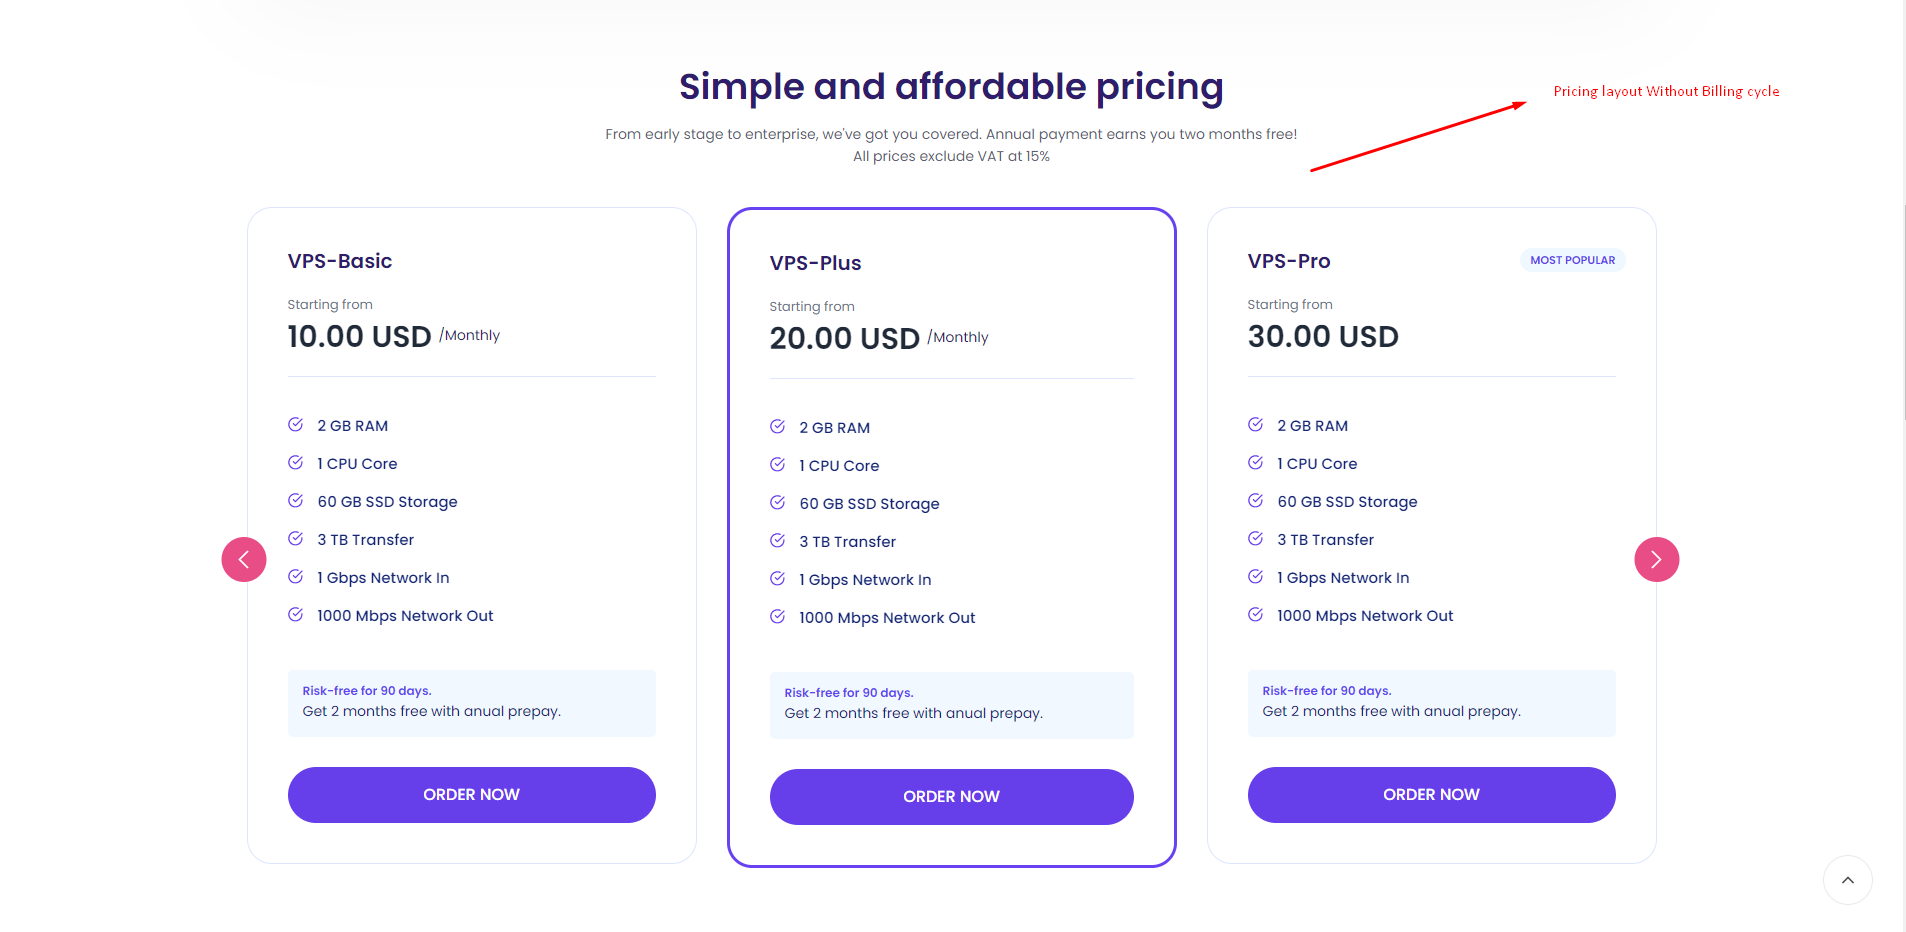The width and height of the screenshot is (1906, 932).
Task: Click the scroll-to-top chevron button
Action: pyautogui.click(x=1847, y=880)
